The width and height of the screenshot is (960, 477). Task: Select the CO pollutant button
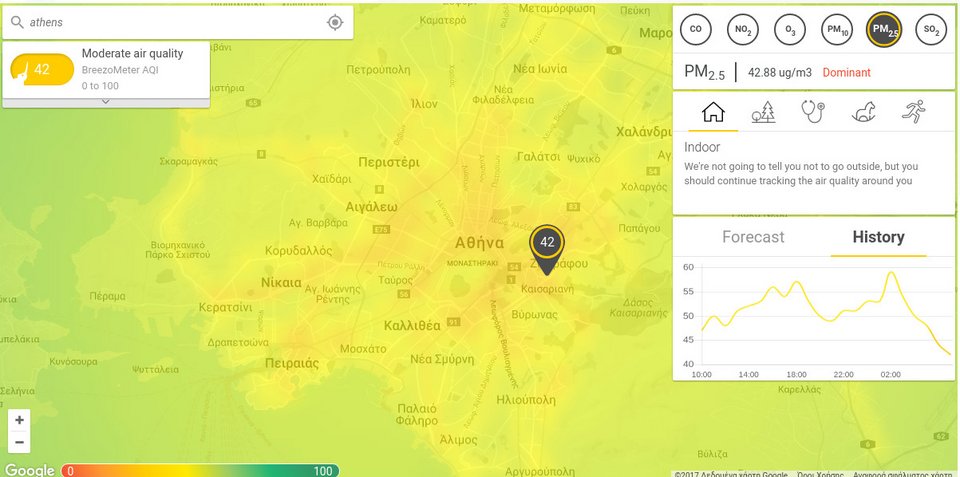[x=696, y=29]
